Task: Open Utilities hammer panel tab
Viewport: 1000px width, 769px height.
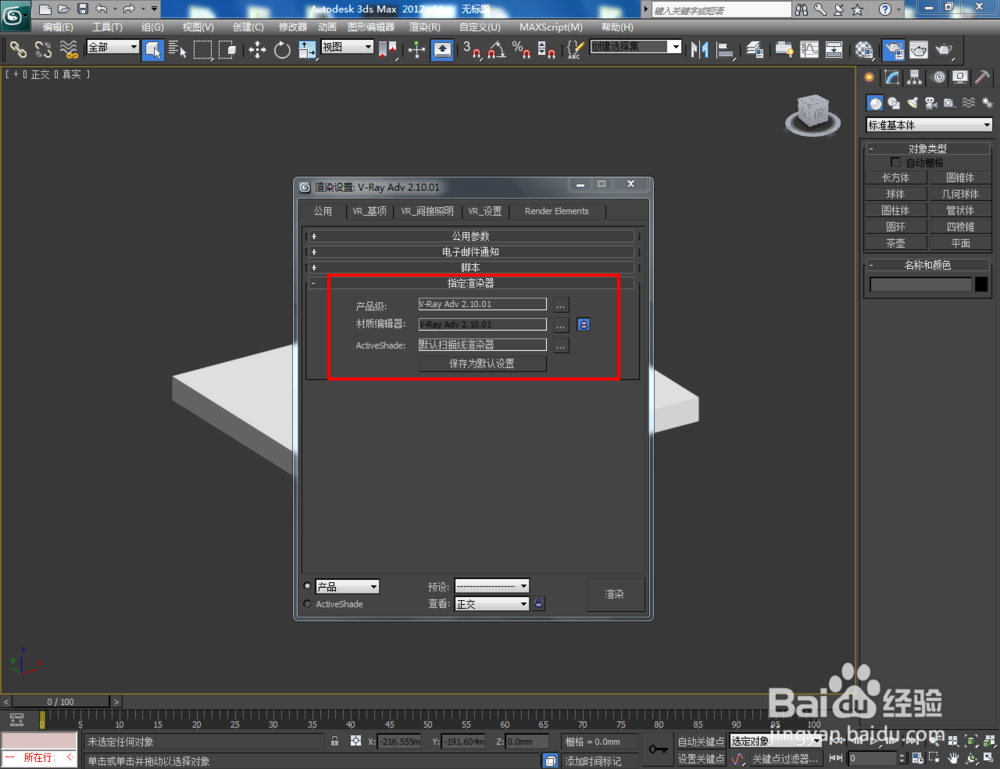Action: [982, 77]
